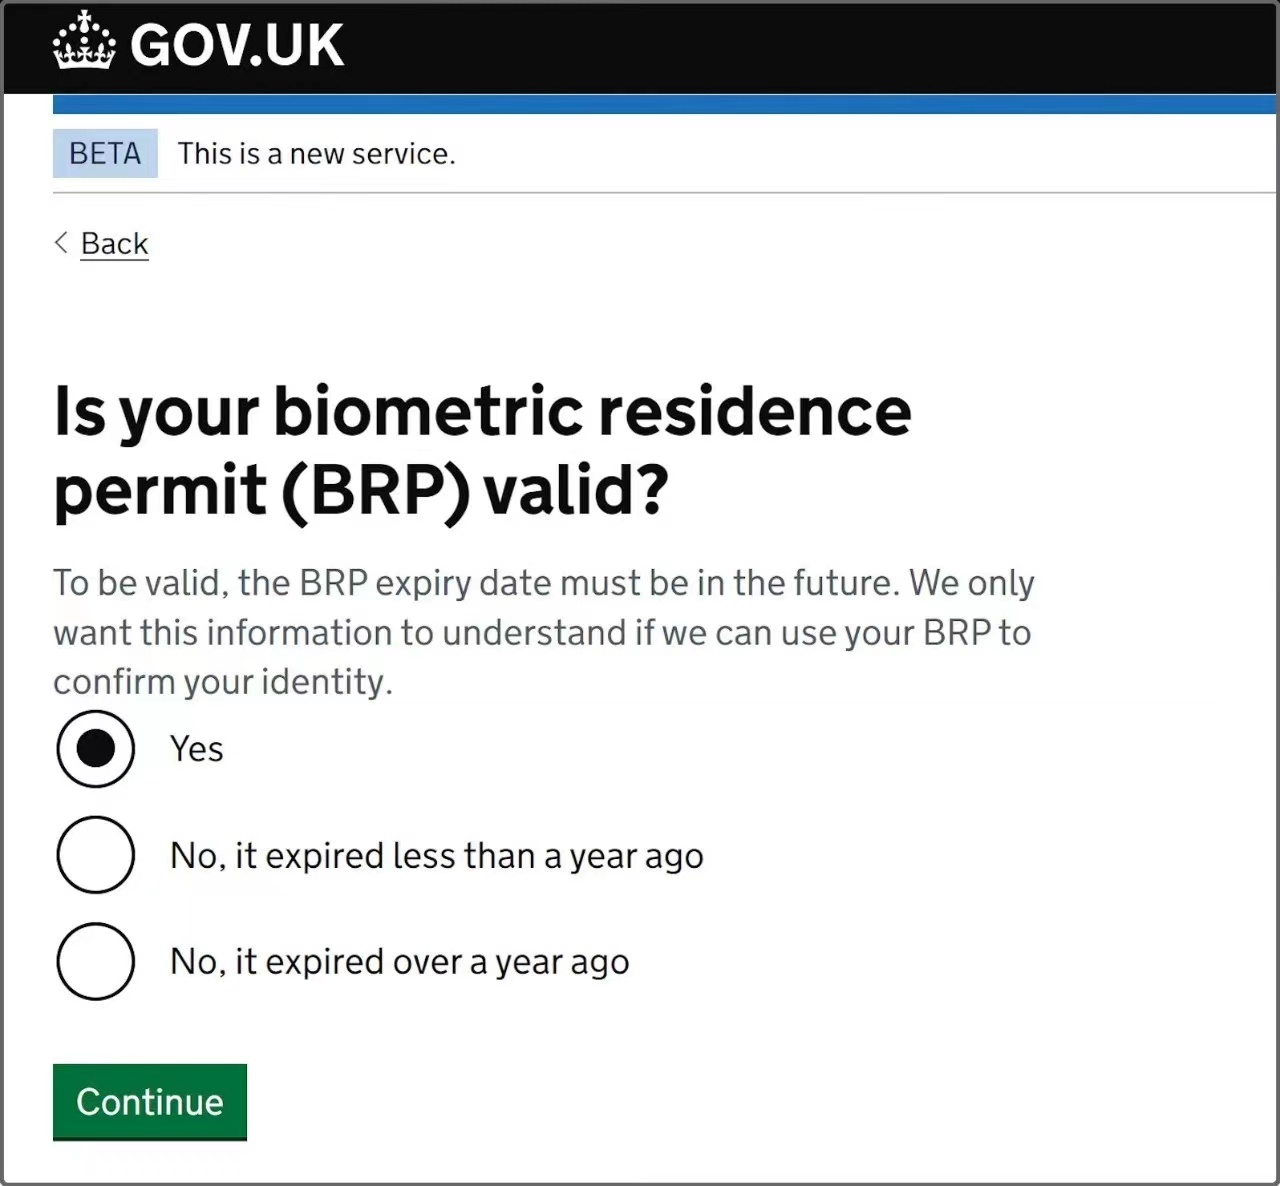1280x1186 pixels.
Task: Select the "Yes" radio button
Action: [x=96, y=749]
